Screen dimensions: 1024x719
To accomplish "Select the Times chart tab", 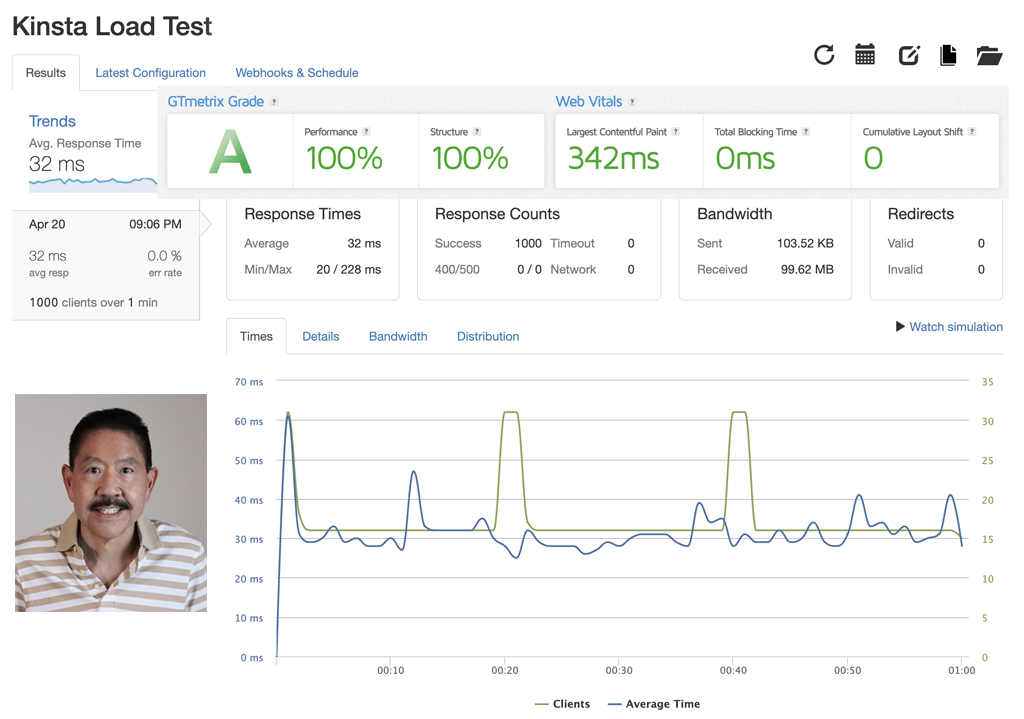I will 256,336.
